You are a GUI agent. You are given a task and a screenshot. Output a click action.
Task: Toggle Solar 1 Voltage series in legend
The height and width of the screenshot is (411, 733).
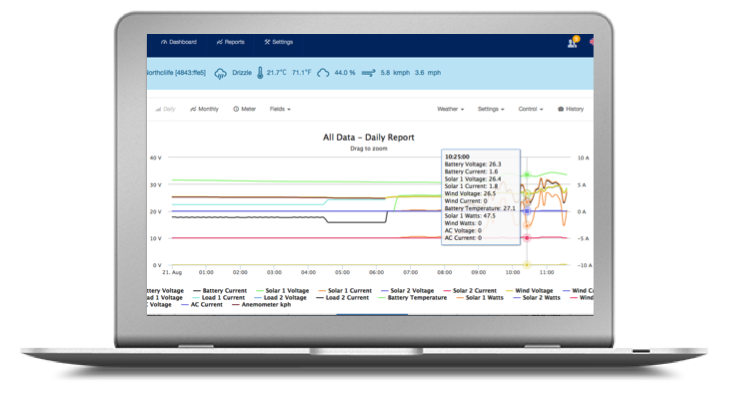287,290
